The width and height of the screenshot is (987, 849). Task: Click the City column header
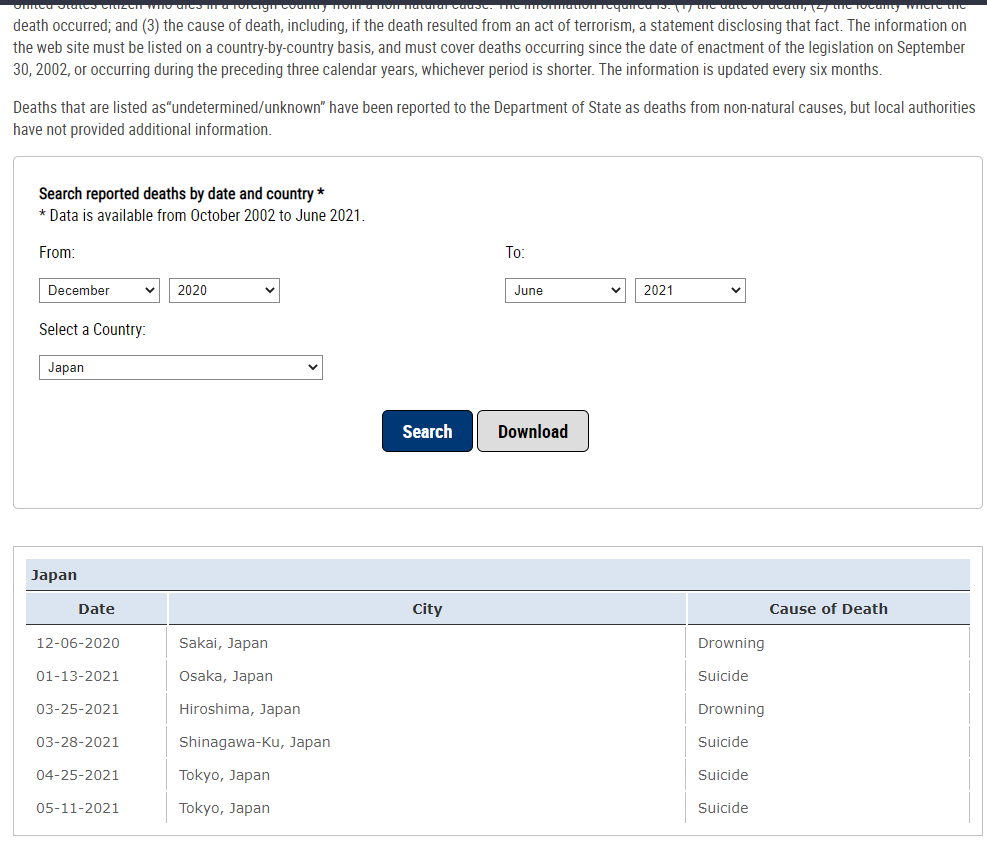[427, 609]
